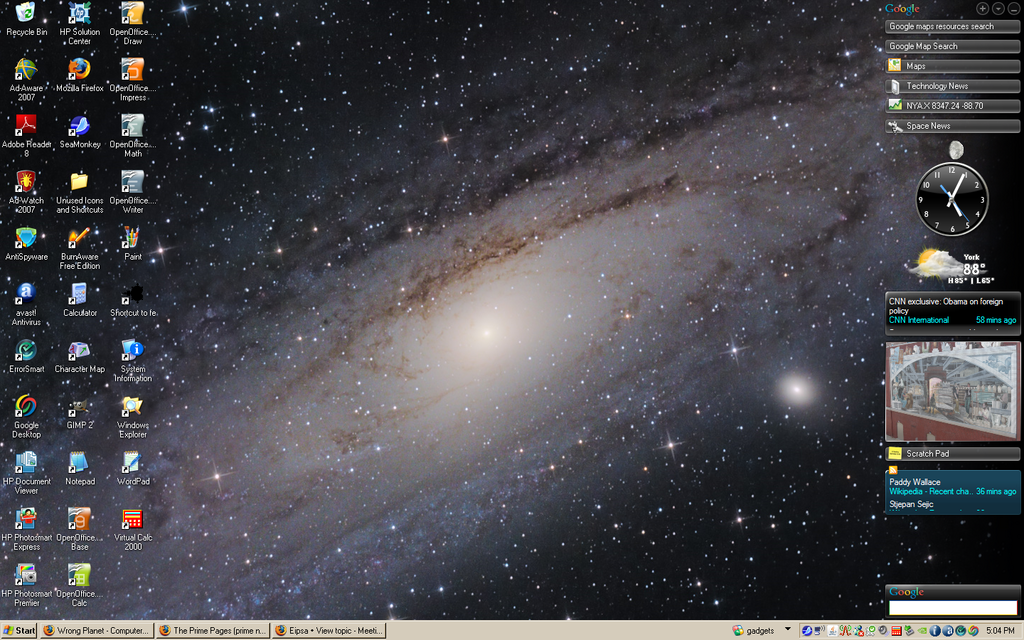This screenshot has height=640, width=1024.
Task: Switch to The Prime Pages taskbar window
Action: click(x=214, y=631)
